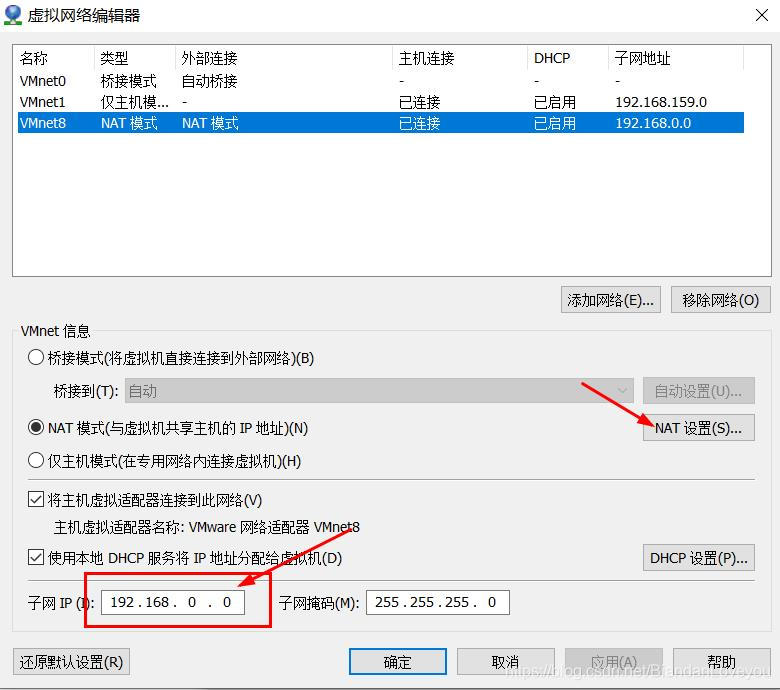
Task: Select the NAT 模式 radio button
Action: coord(36,427)
